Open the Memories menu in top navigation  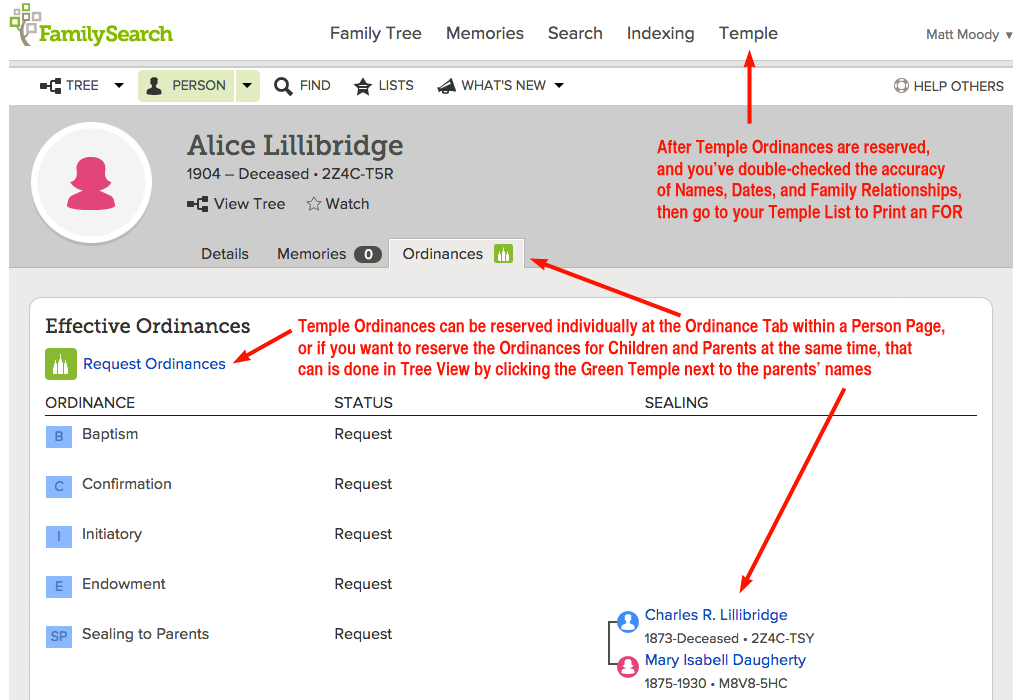tap(485, 33)
